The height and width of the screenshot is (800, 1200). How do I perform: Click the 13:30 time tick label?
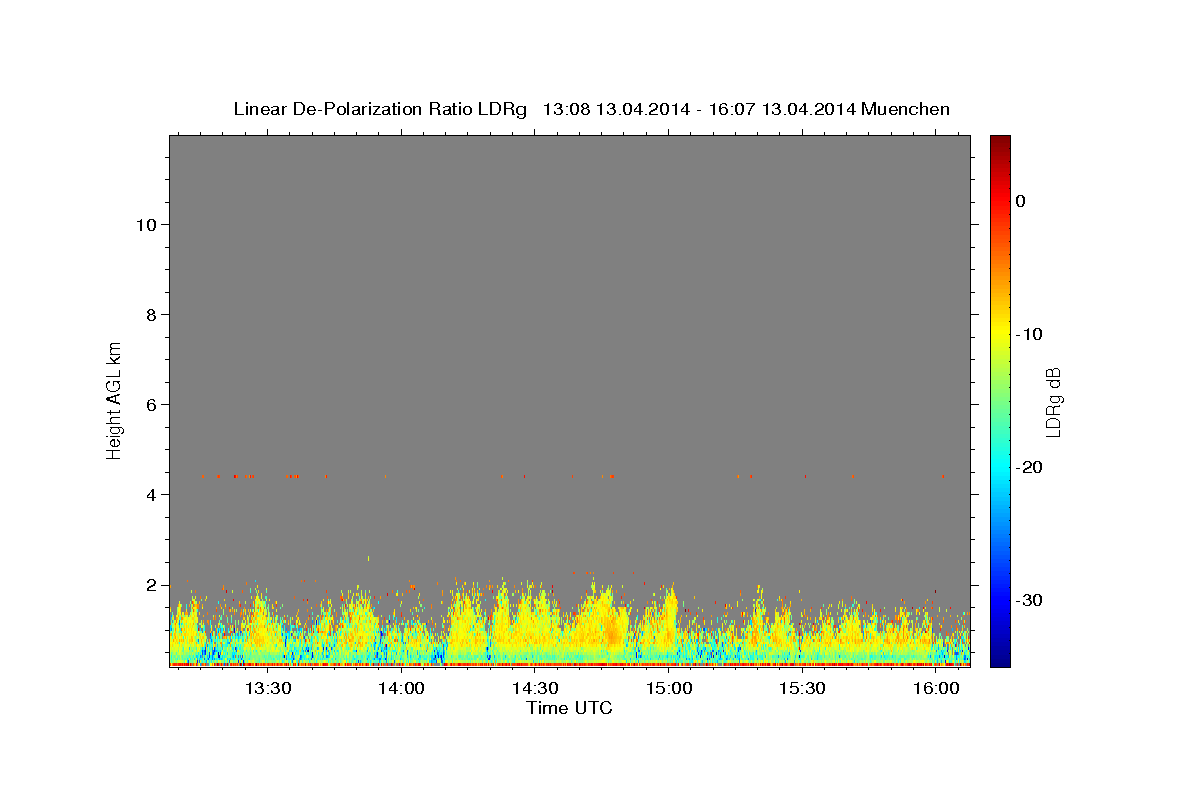[x=268, y=688]
